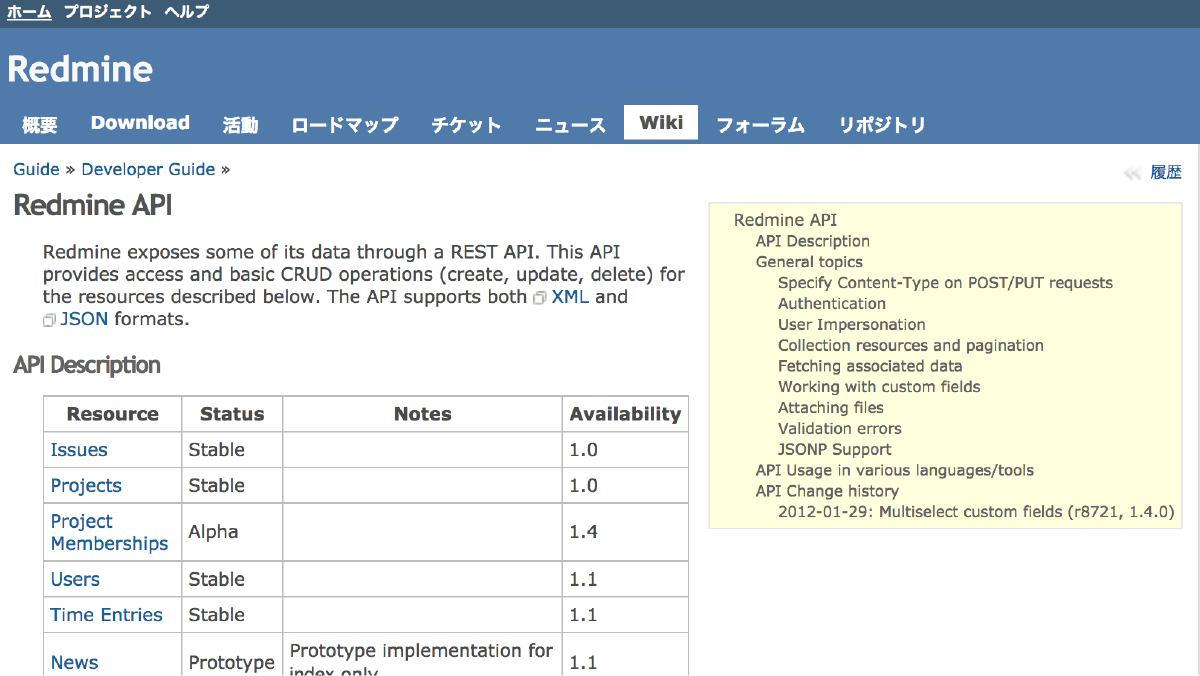Click the Guide breadcrumb link
The image size is (1200, 676).
click(36, 170)
